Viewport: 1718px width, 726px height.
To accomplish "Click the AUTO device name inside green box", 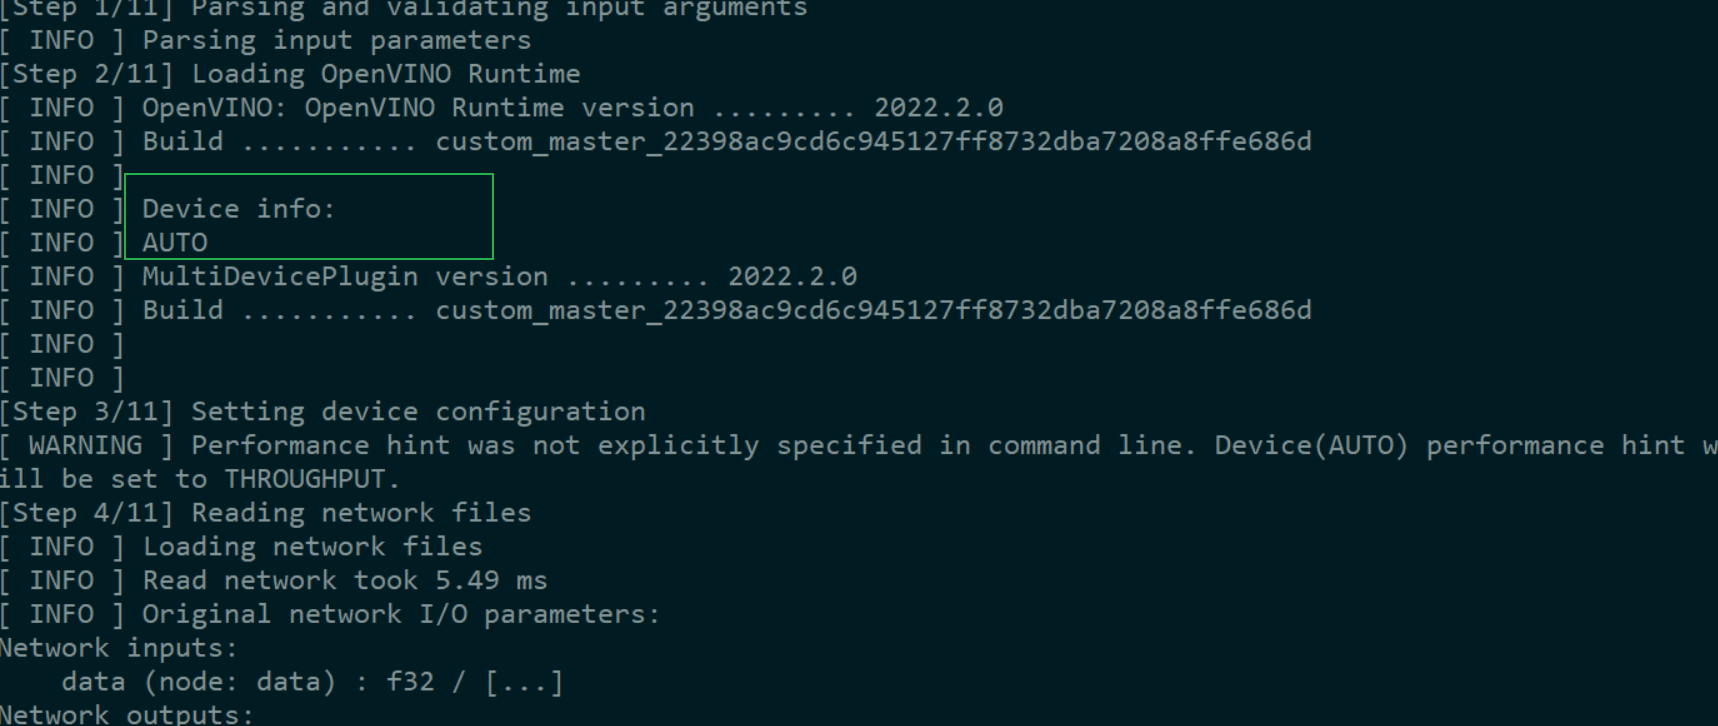I will (x=175, y=243).
